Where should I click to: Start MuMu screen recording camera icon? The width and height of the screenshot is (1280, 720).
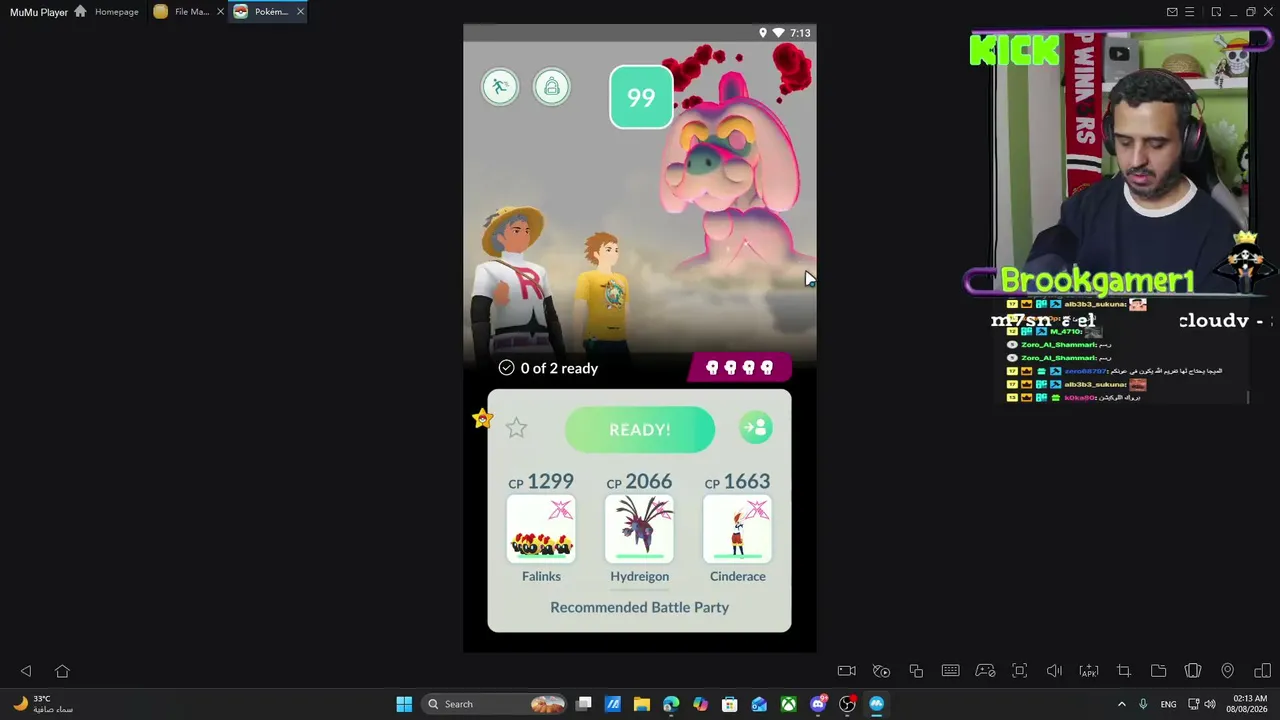pyautogui.click(x=846, y=671)
